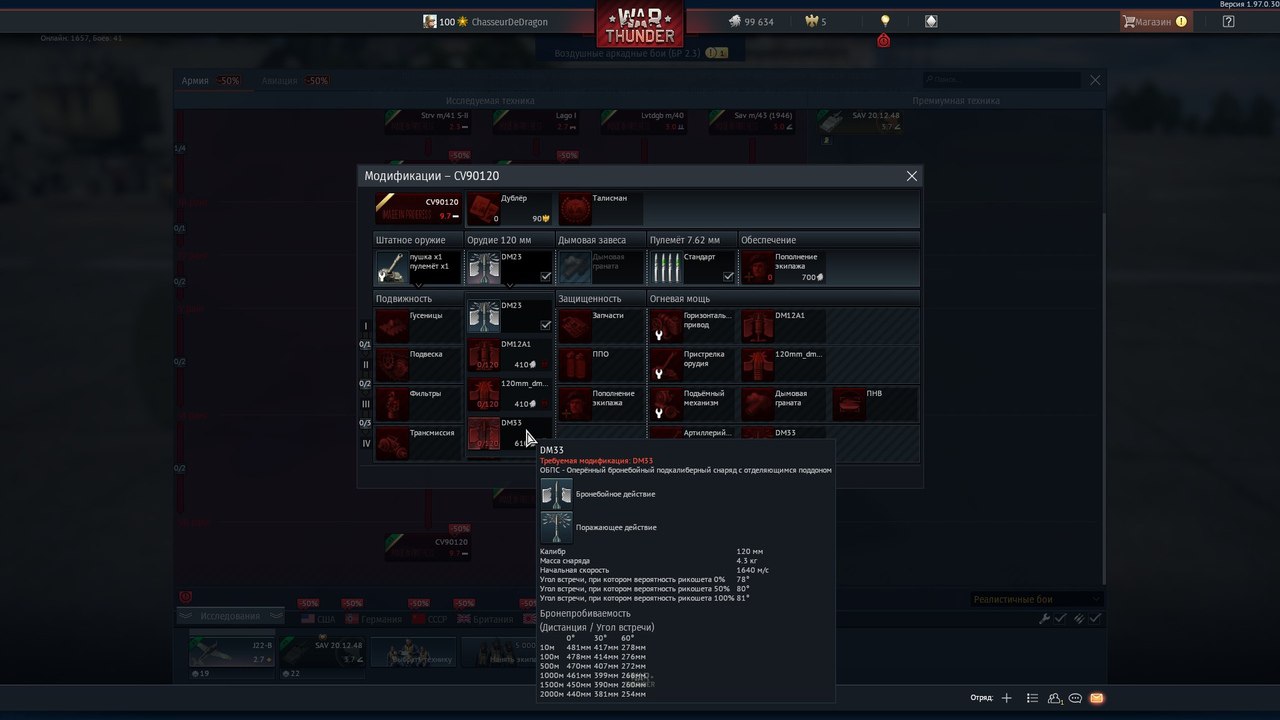Select Пополнение экипажа under Обеспечение
Image resolution: width=1280 pixels, height=720 pixels.
(785, 267)
